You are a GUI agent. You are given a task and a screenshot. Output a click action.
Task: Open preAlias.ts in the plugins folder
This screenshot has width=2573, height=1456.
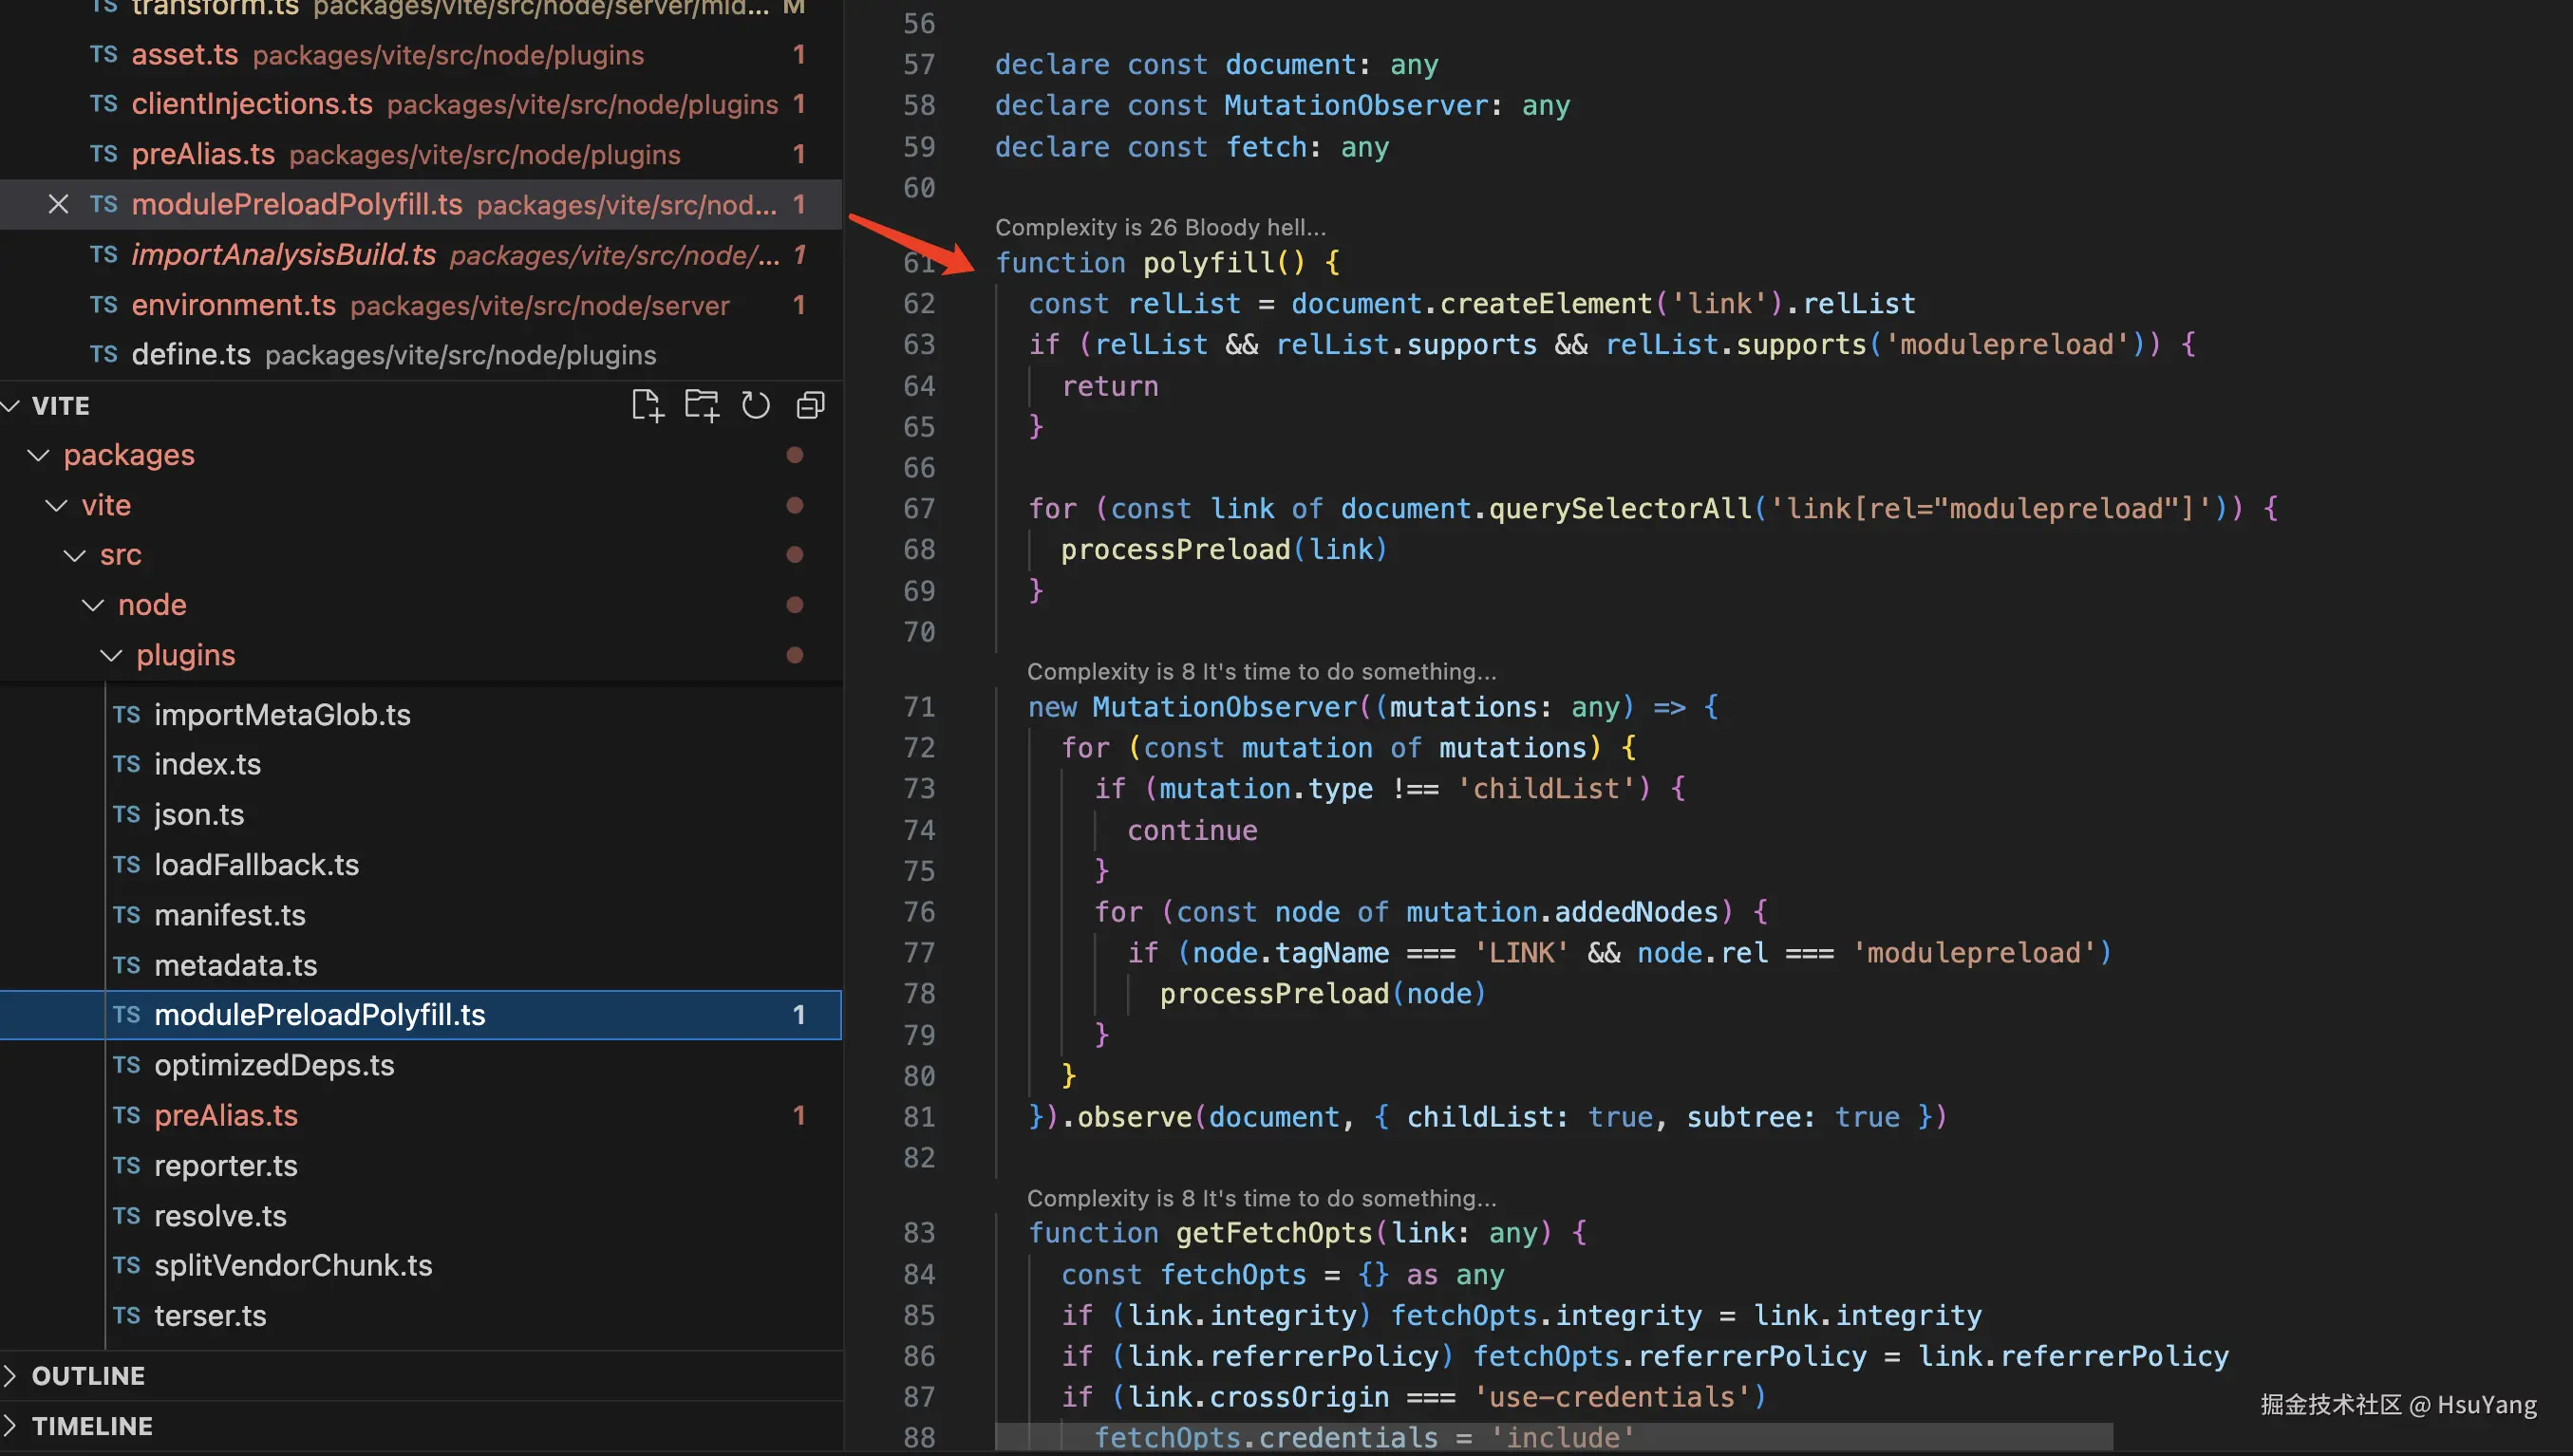226,1115
